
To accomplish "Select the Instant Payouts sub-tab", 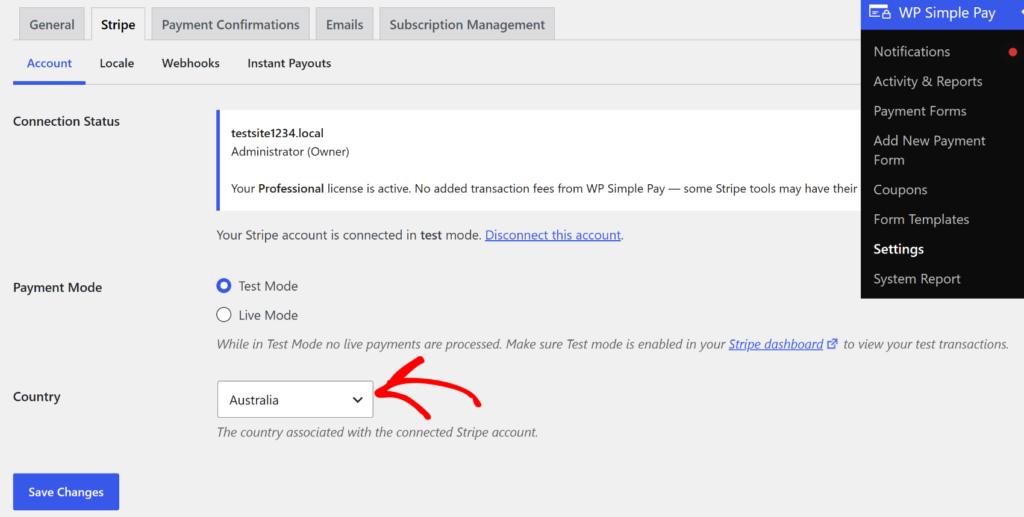I will pos(289,63).
